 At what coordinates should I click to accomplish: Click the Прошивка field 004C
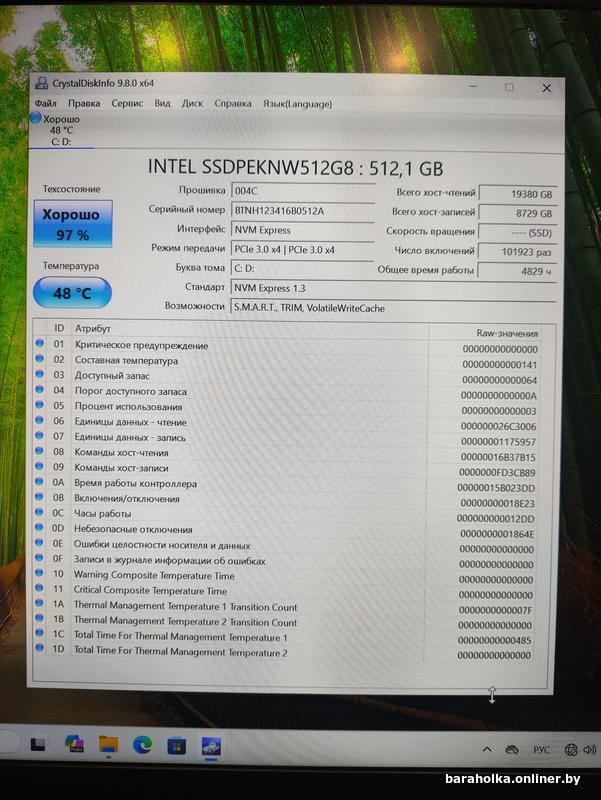pos(303,191)
